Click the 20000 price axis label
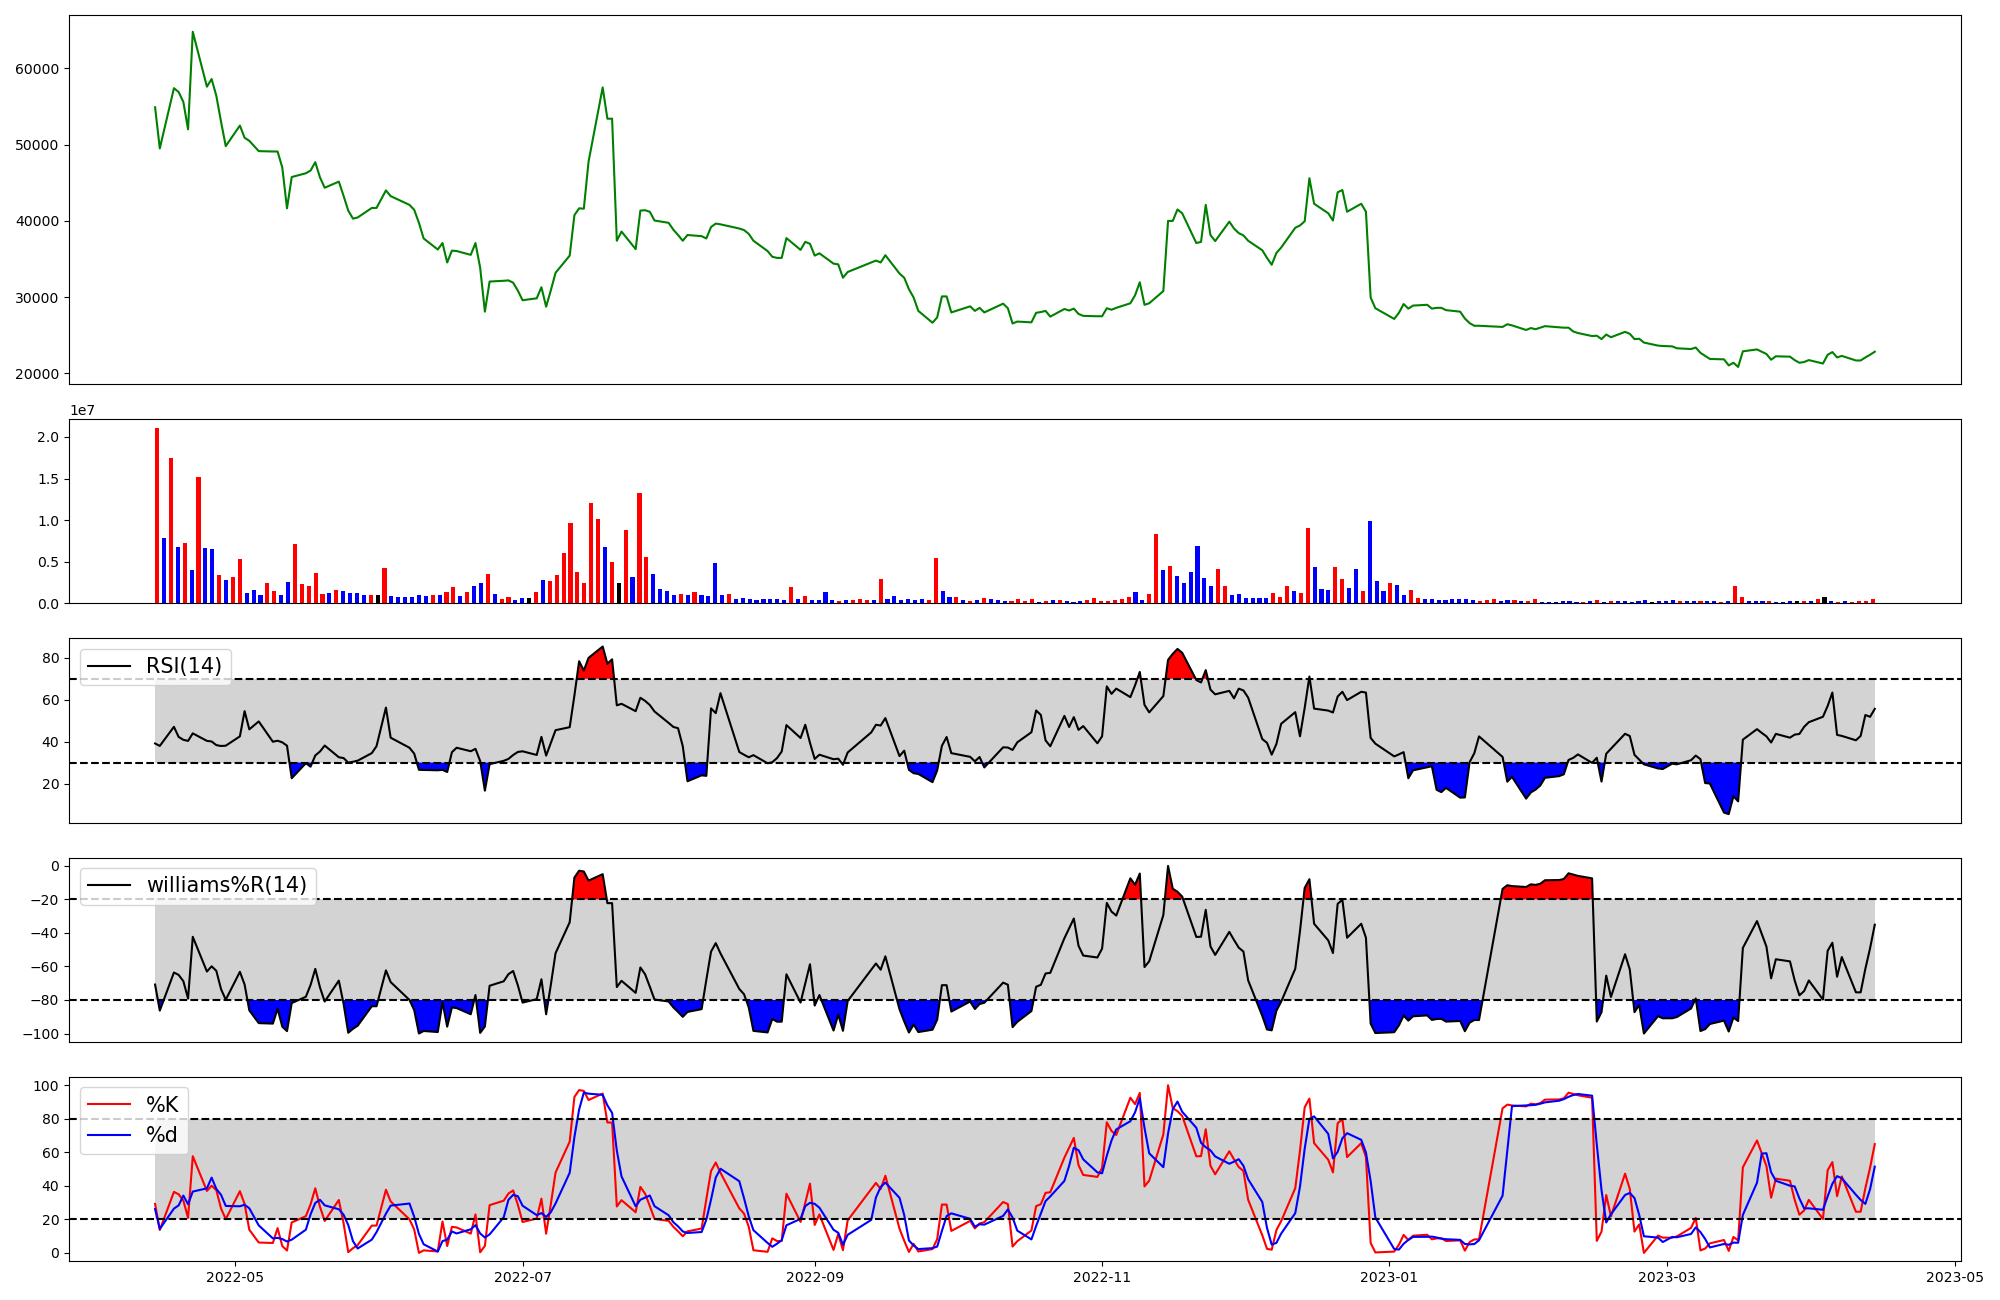The height and width of the screenshot is (1300, 2000). 37,374
